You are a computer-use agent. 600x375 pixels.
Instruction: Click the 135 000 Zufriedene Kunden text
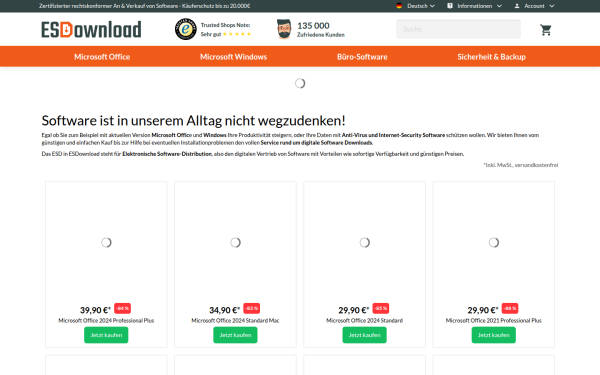321,29
